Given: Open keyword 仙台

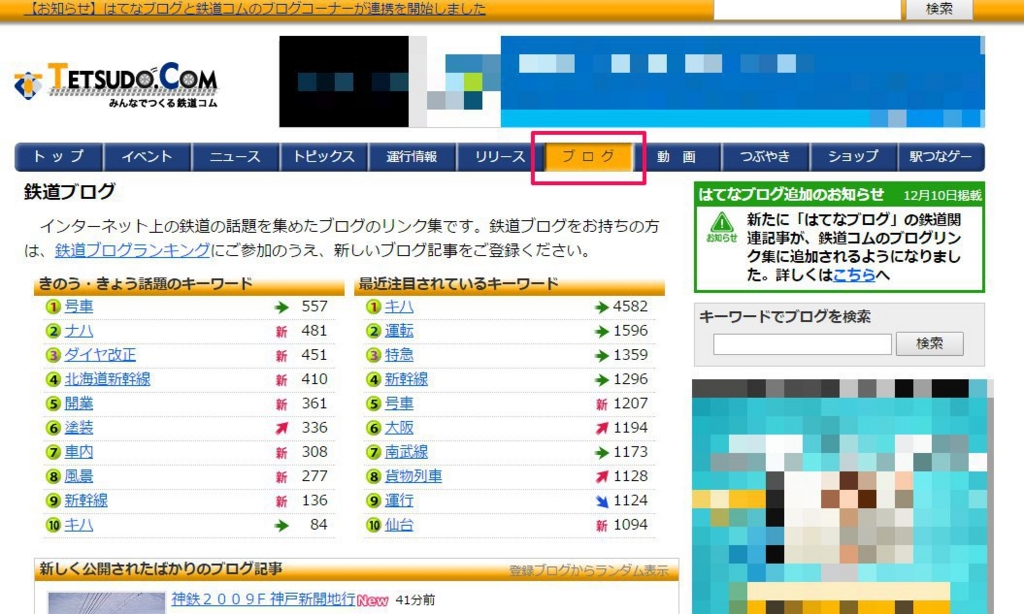Looking at the screenshot, I should pos(398,525).
